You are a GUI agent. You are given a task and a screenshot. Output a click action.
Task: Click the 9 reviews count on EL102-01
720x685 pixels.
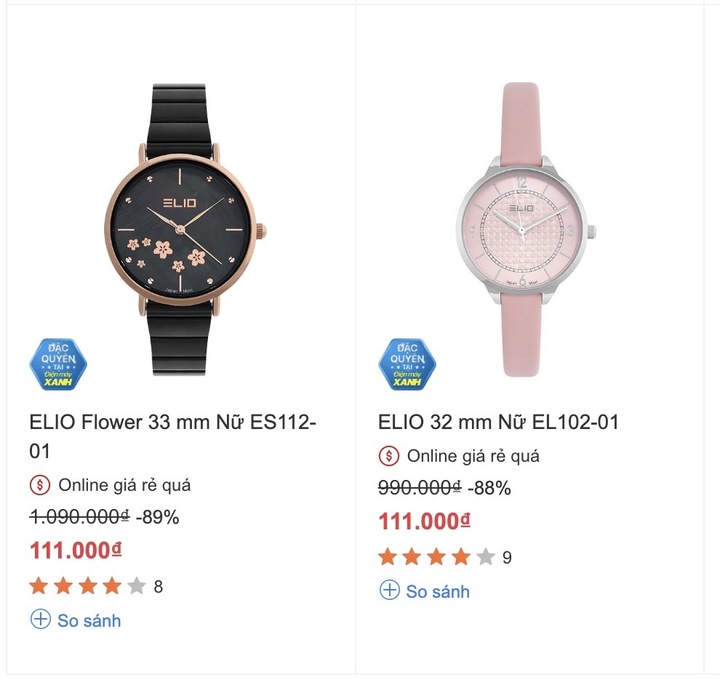pos(507,557)
